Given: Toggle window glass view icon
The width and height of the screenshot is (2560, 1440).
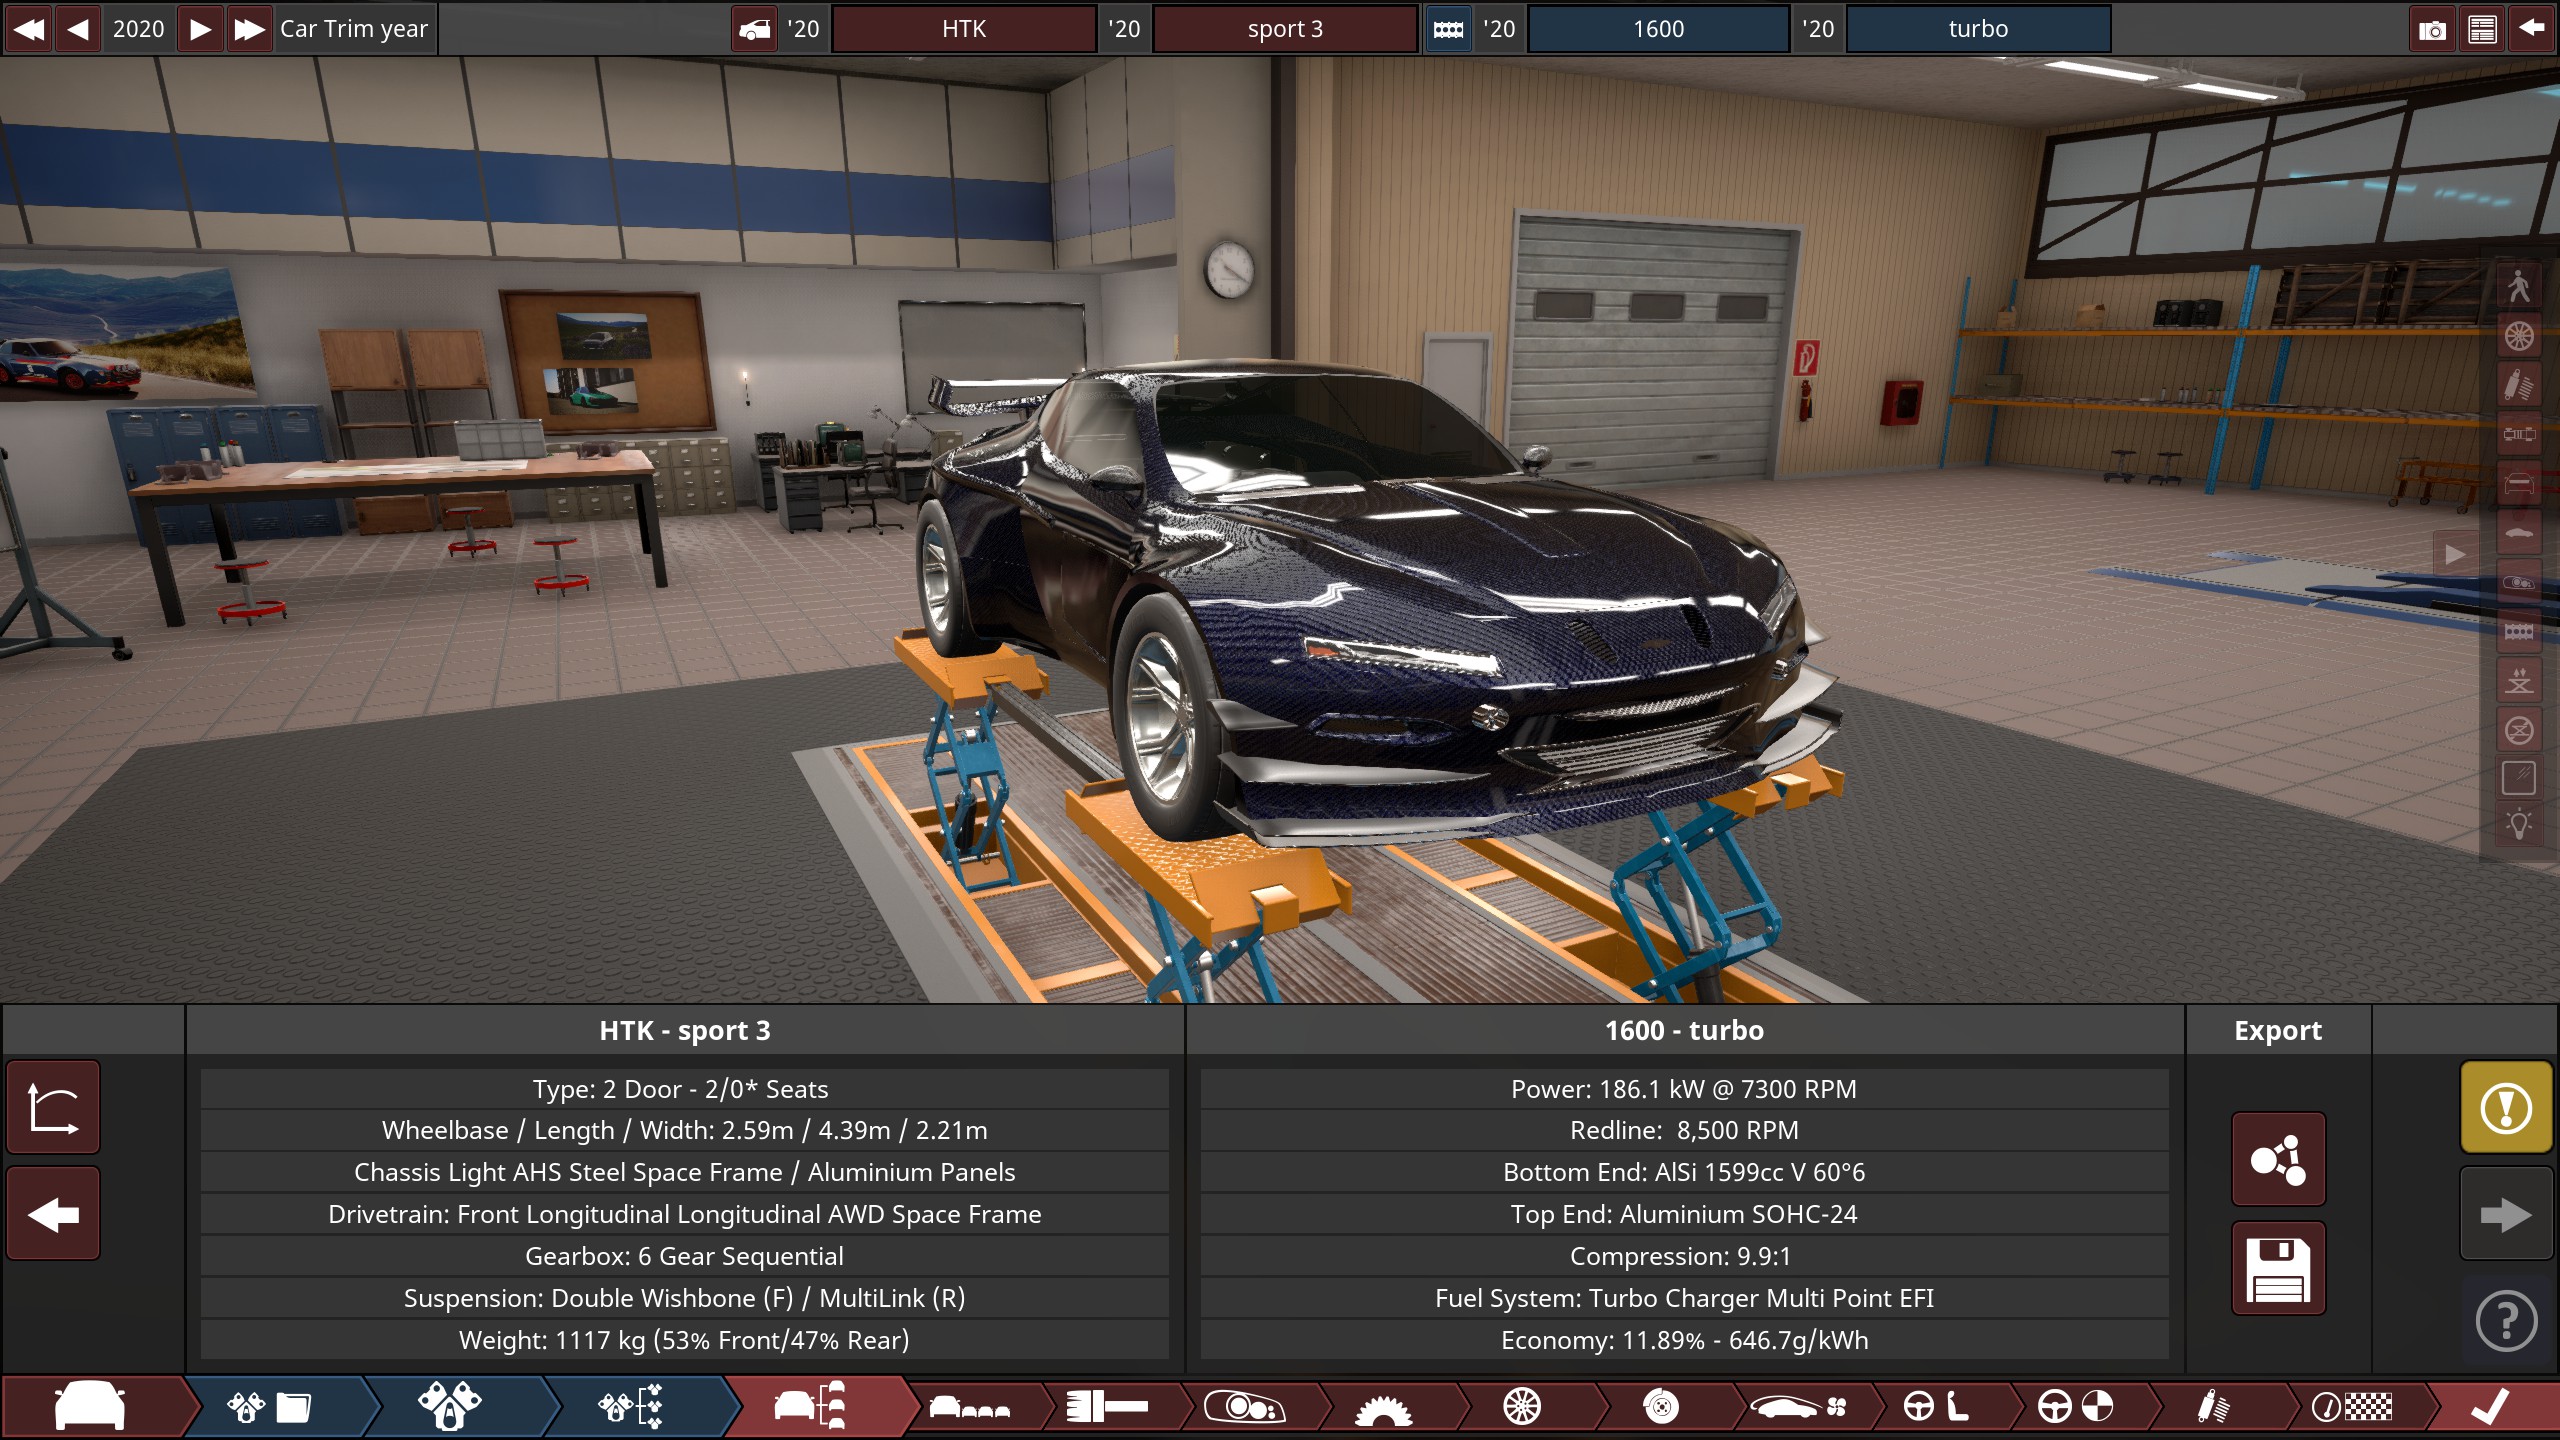Looking at the screenshot, I should [x=2519, y=778].
